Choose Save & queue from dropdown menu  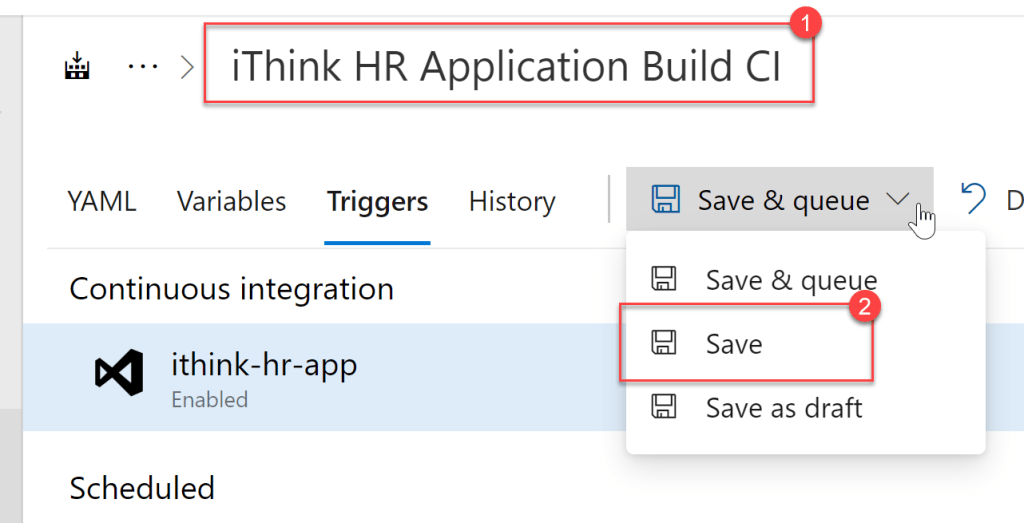pyautogui.click(x=790, y=280)
